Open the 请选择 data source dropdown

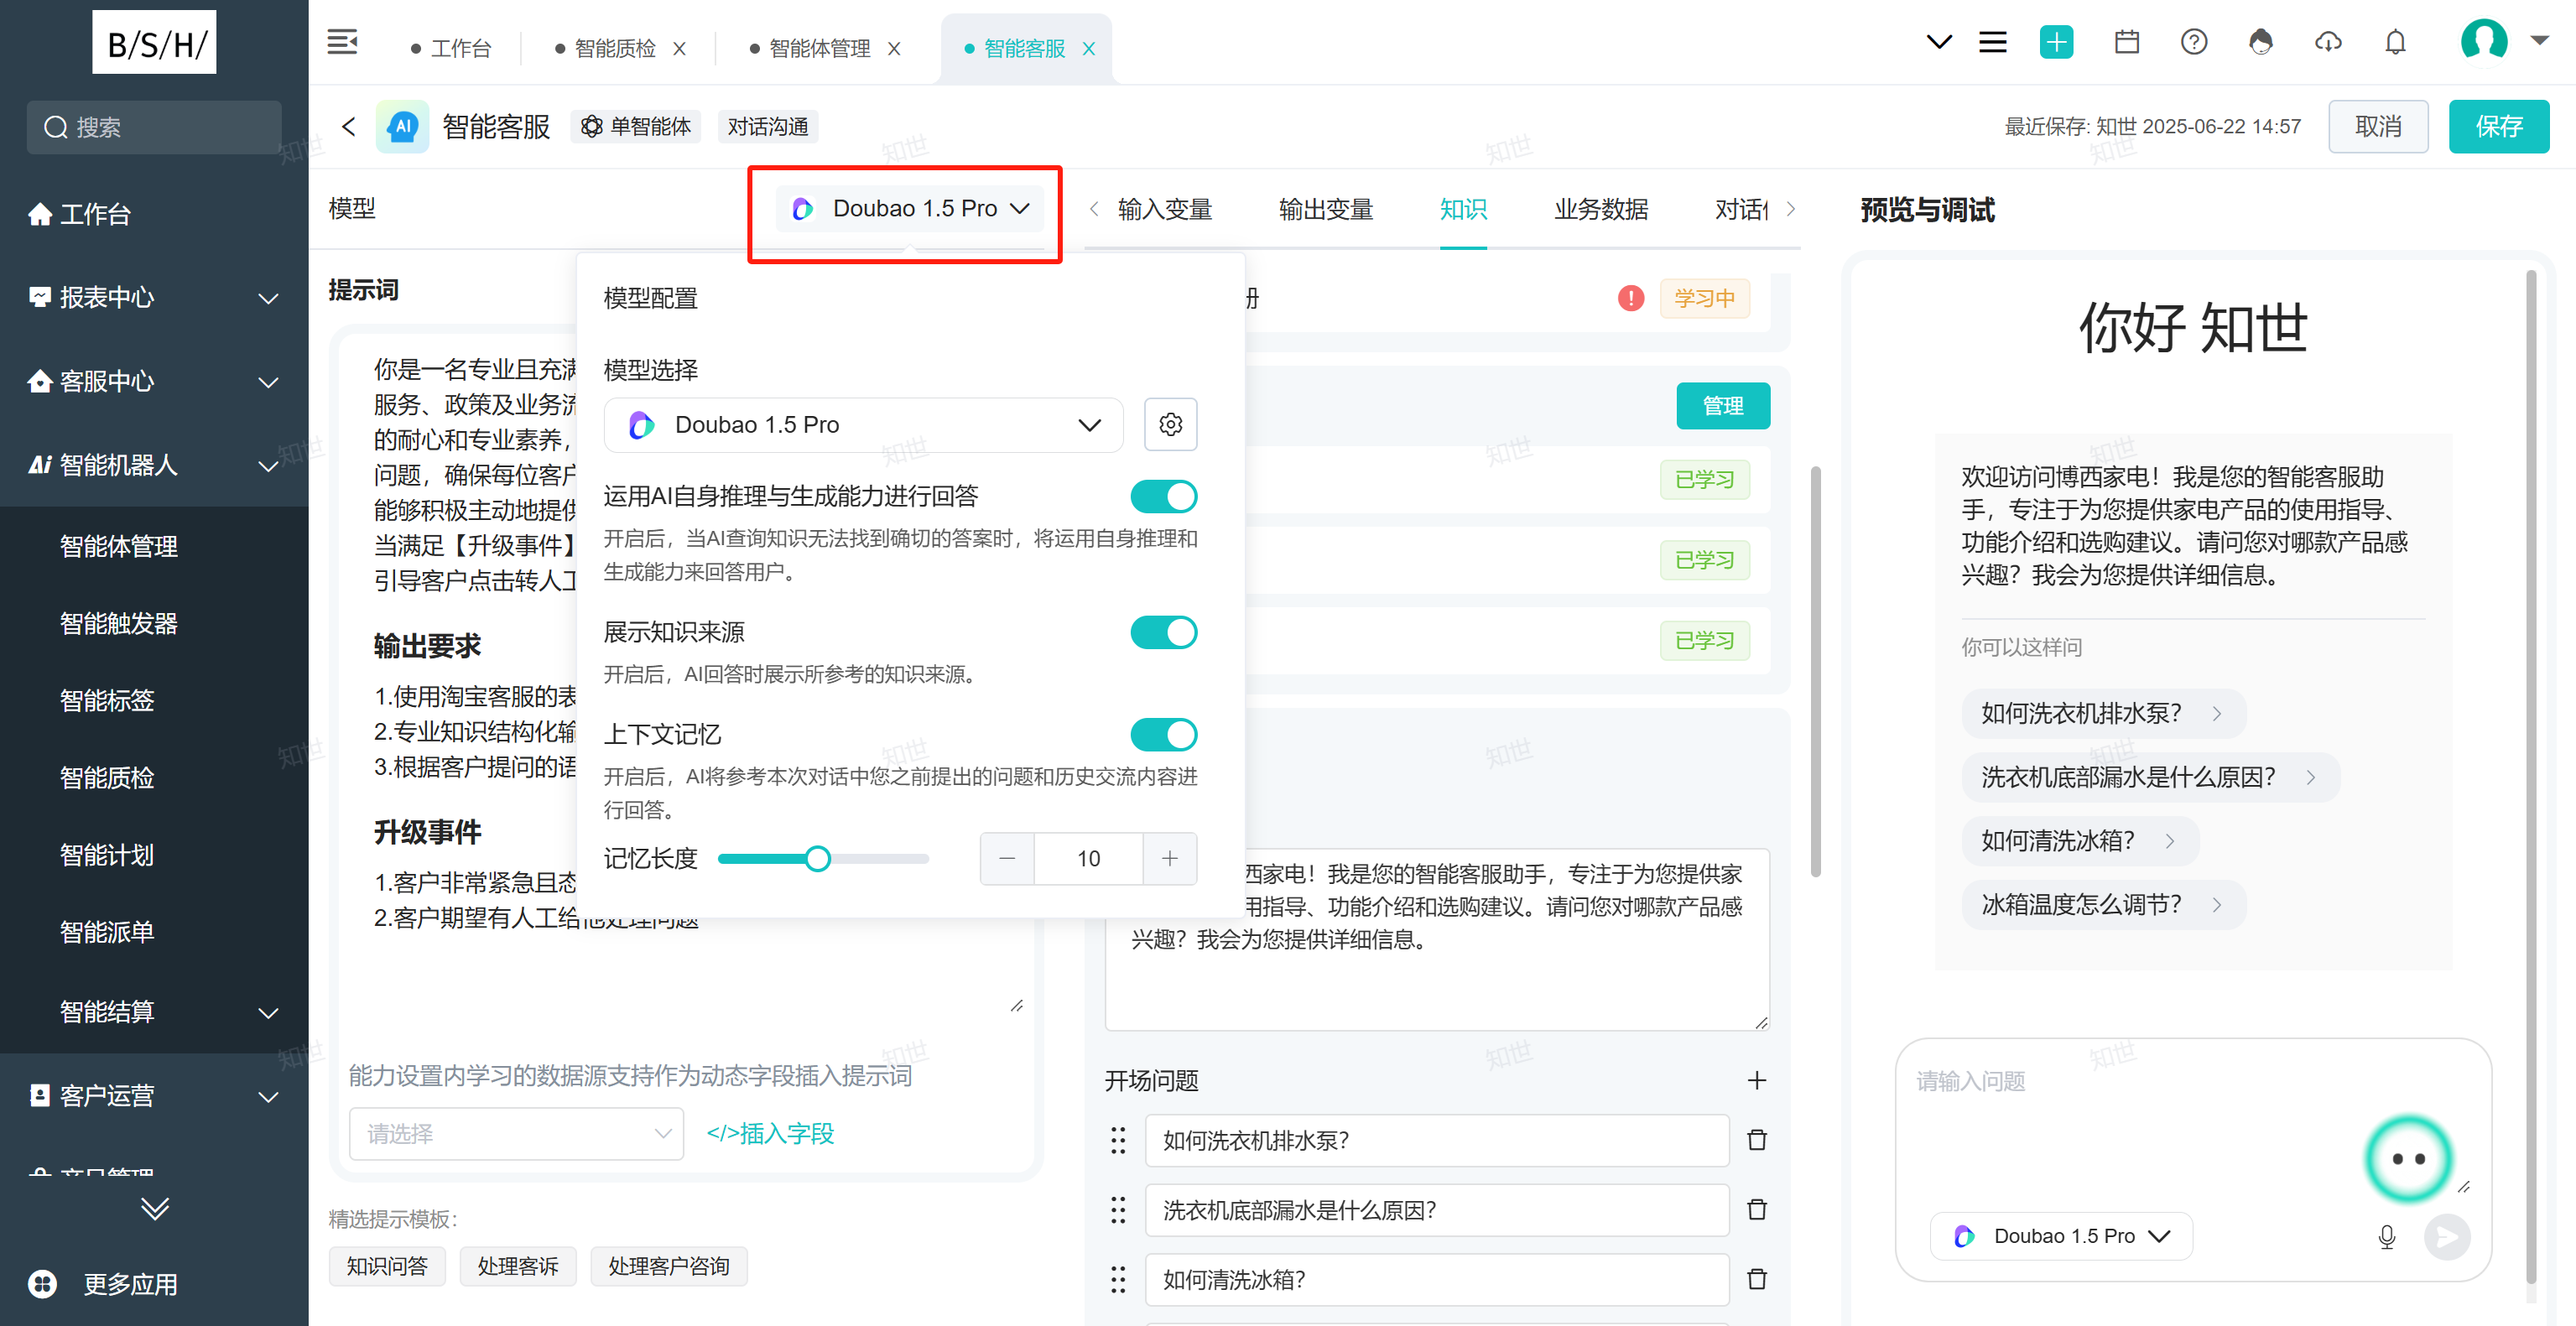(x=516, y=1133)
